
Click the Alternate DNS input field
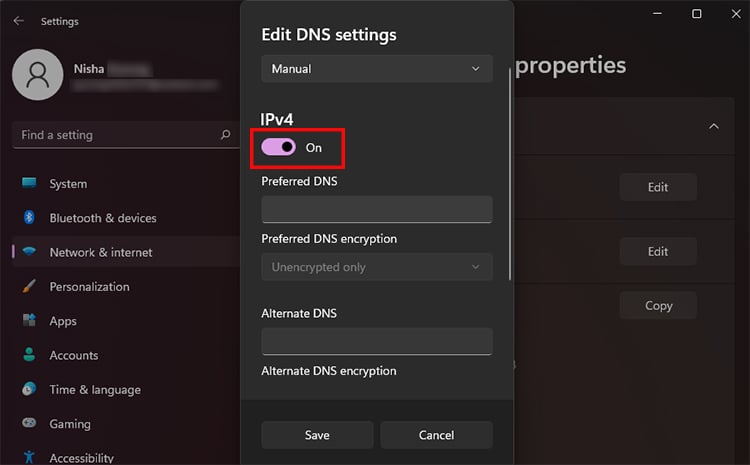tap(377, 341)
